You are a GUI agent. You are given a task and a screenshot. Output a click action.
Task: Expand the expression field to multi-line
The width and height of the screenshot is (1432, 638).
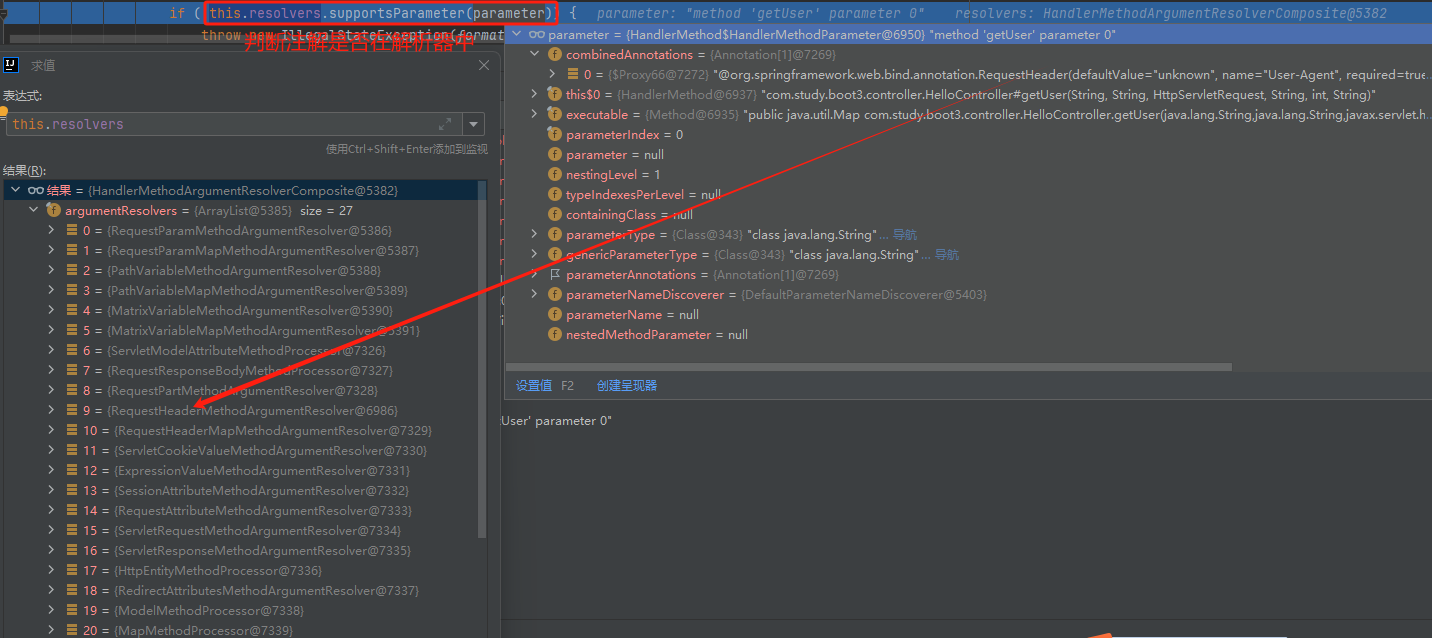445,124
